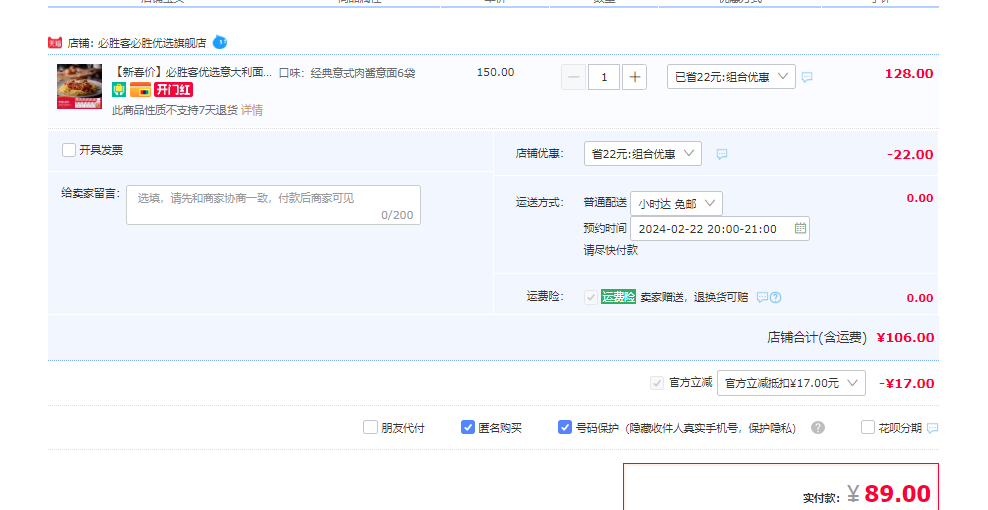988x510 pixels.
Task: Decrease quantity with the minus button
Action: click(x=573, y=77)
